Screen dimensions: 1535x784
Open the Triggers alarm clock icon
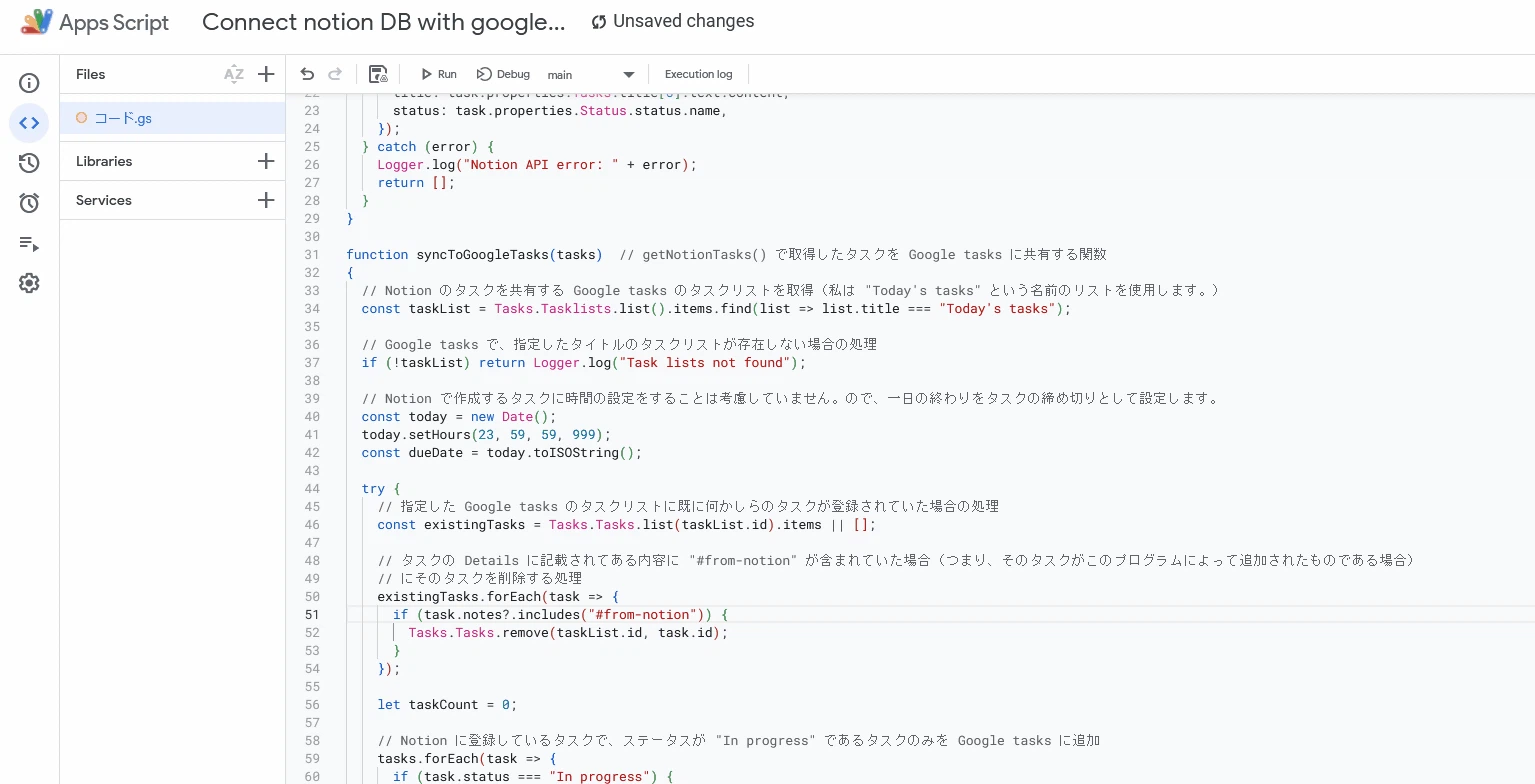click(29, 203)
